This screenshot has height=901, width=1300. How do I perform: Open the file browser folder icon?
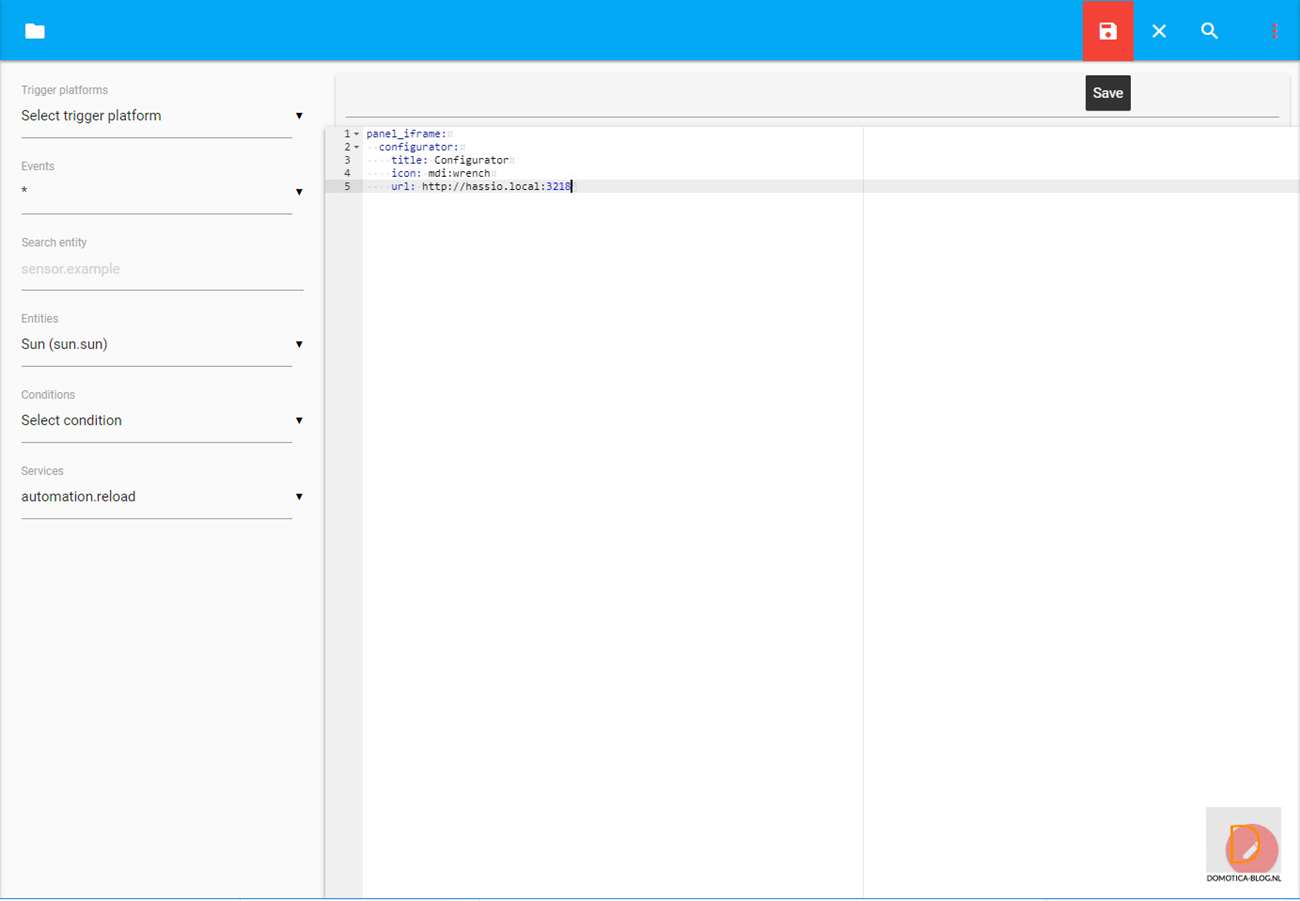pyautogui.click(x=35, y=31)
